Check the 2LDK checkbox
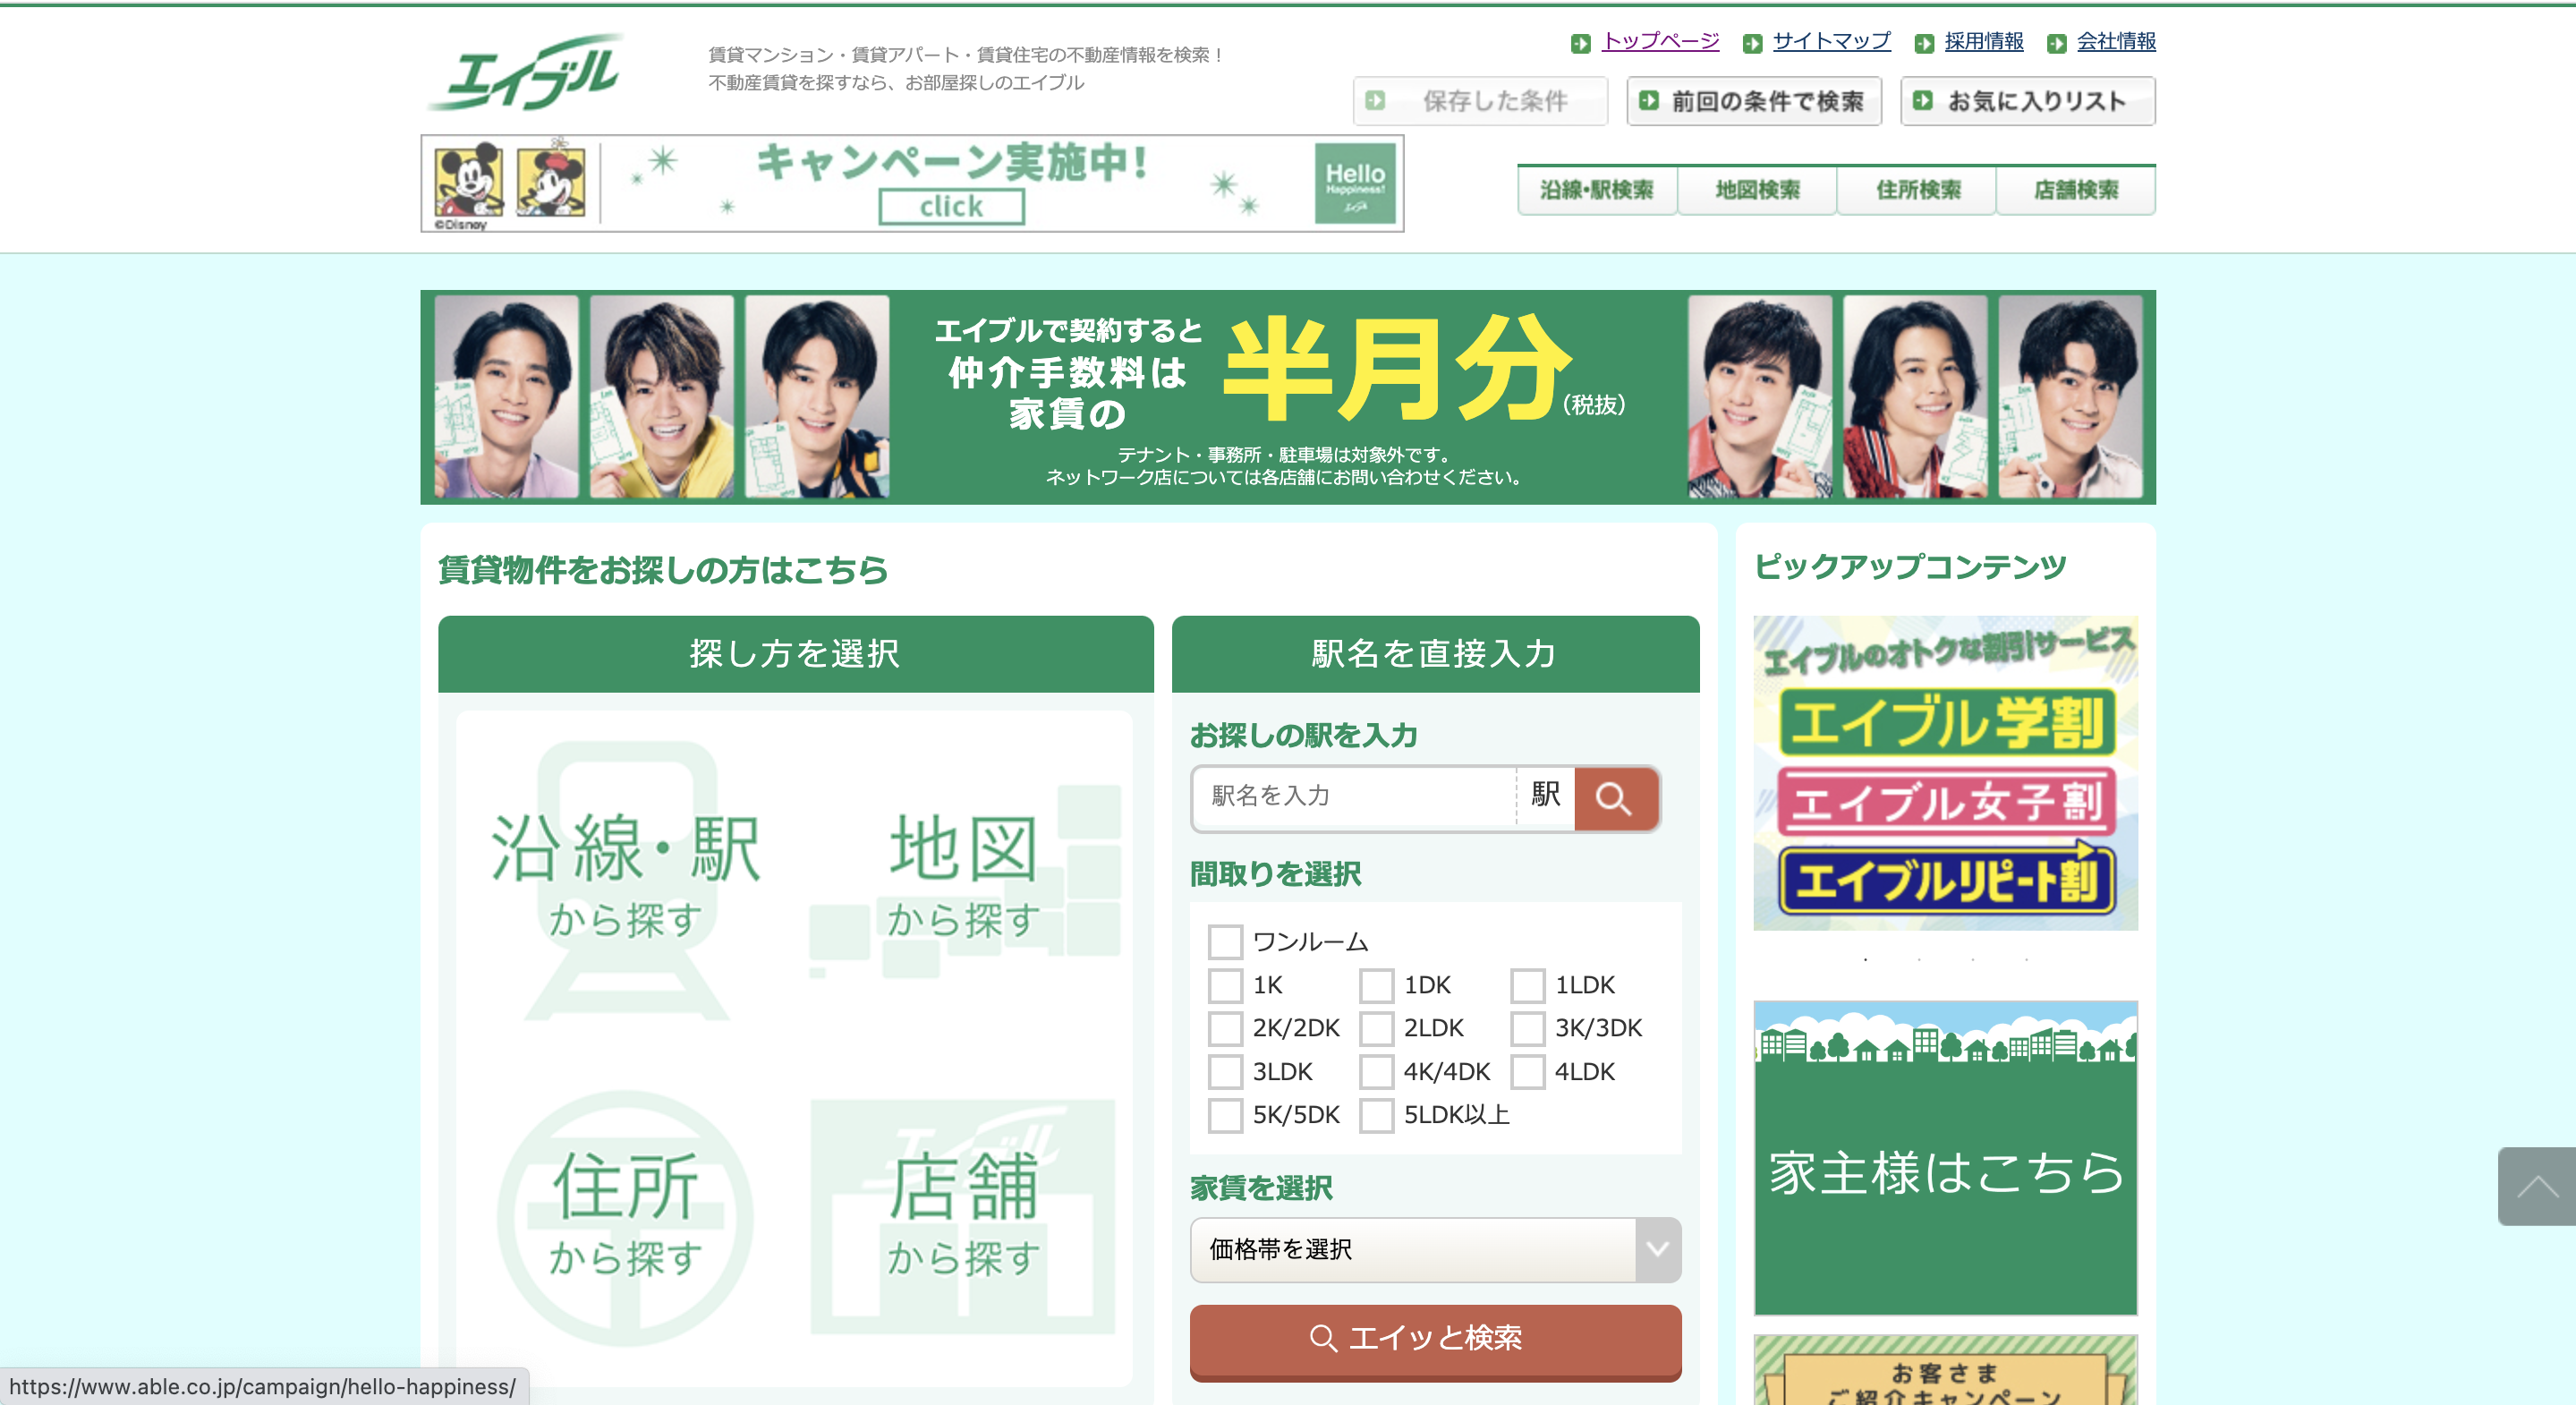 pos(1376,1028)
